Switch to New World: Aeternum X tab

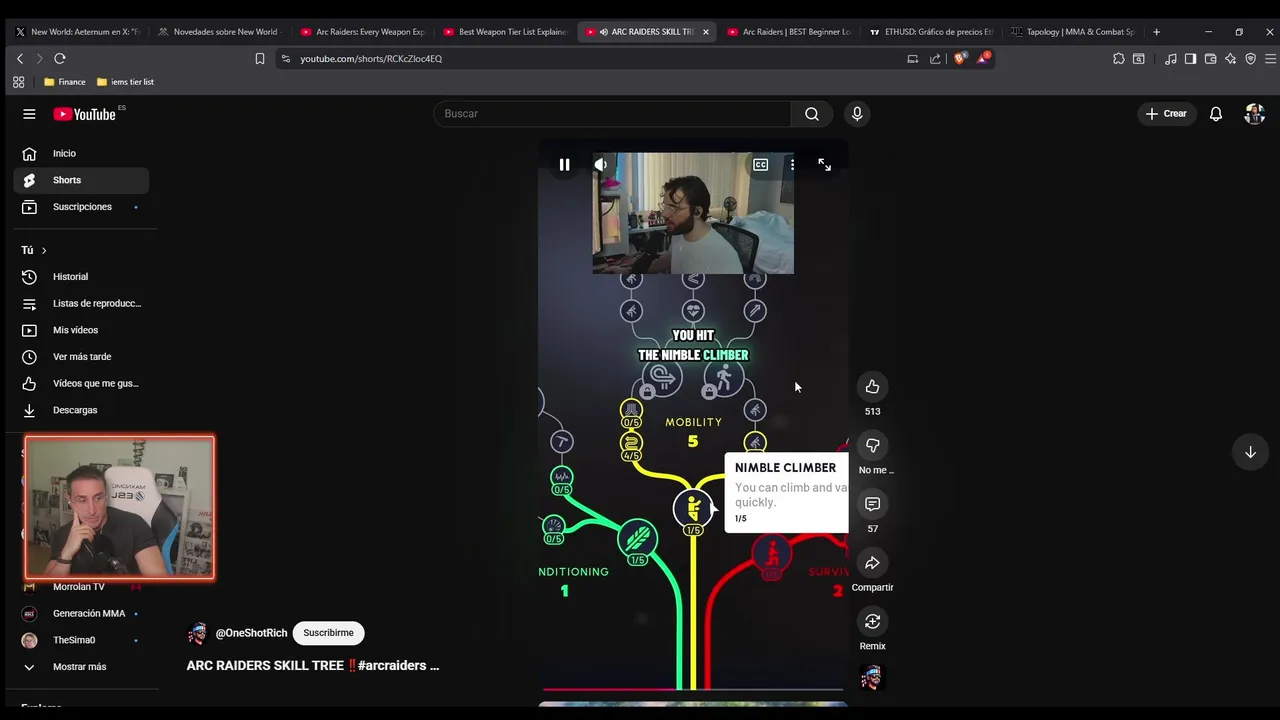[x=78, y=32]
